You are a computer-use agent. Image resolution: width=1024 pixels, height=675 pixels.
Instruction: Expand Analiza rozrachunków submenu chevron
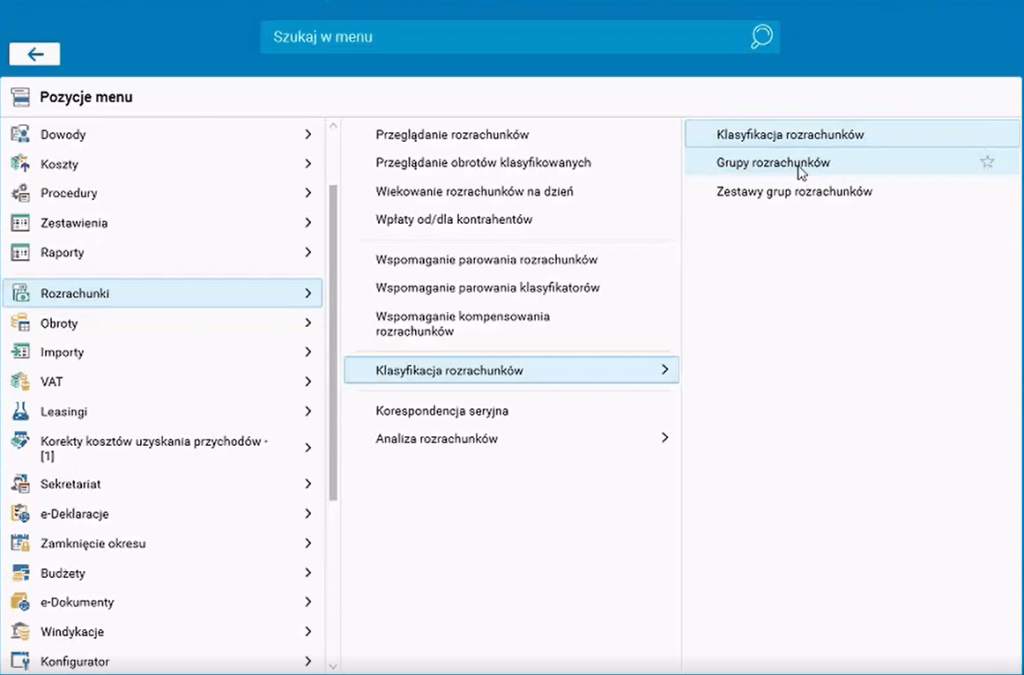(x=664, y=437)
